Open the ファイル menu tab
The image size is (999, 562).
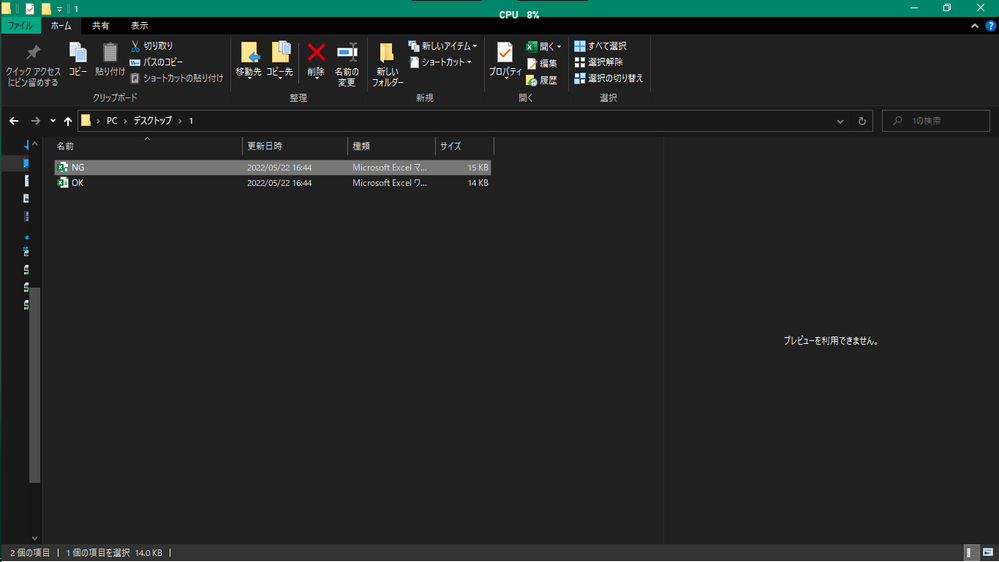pos(20,25)
